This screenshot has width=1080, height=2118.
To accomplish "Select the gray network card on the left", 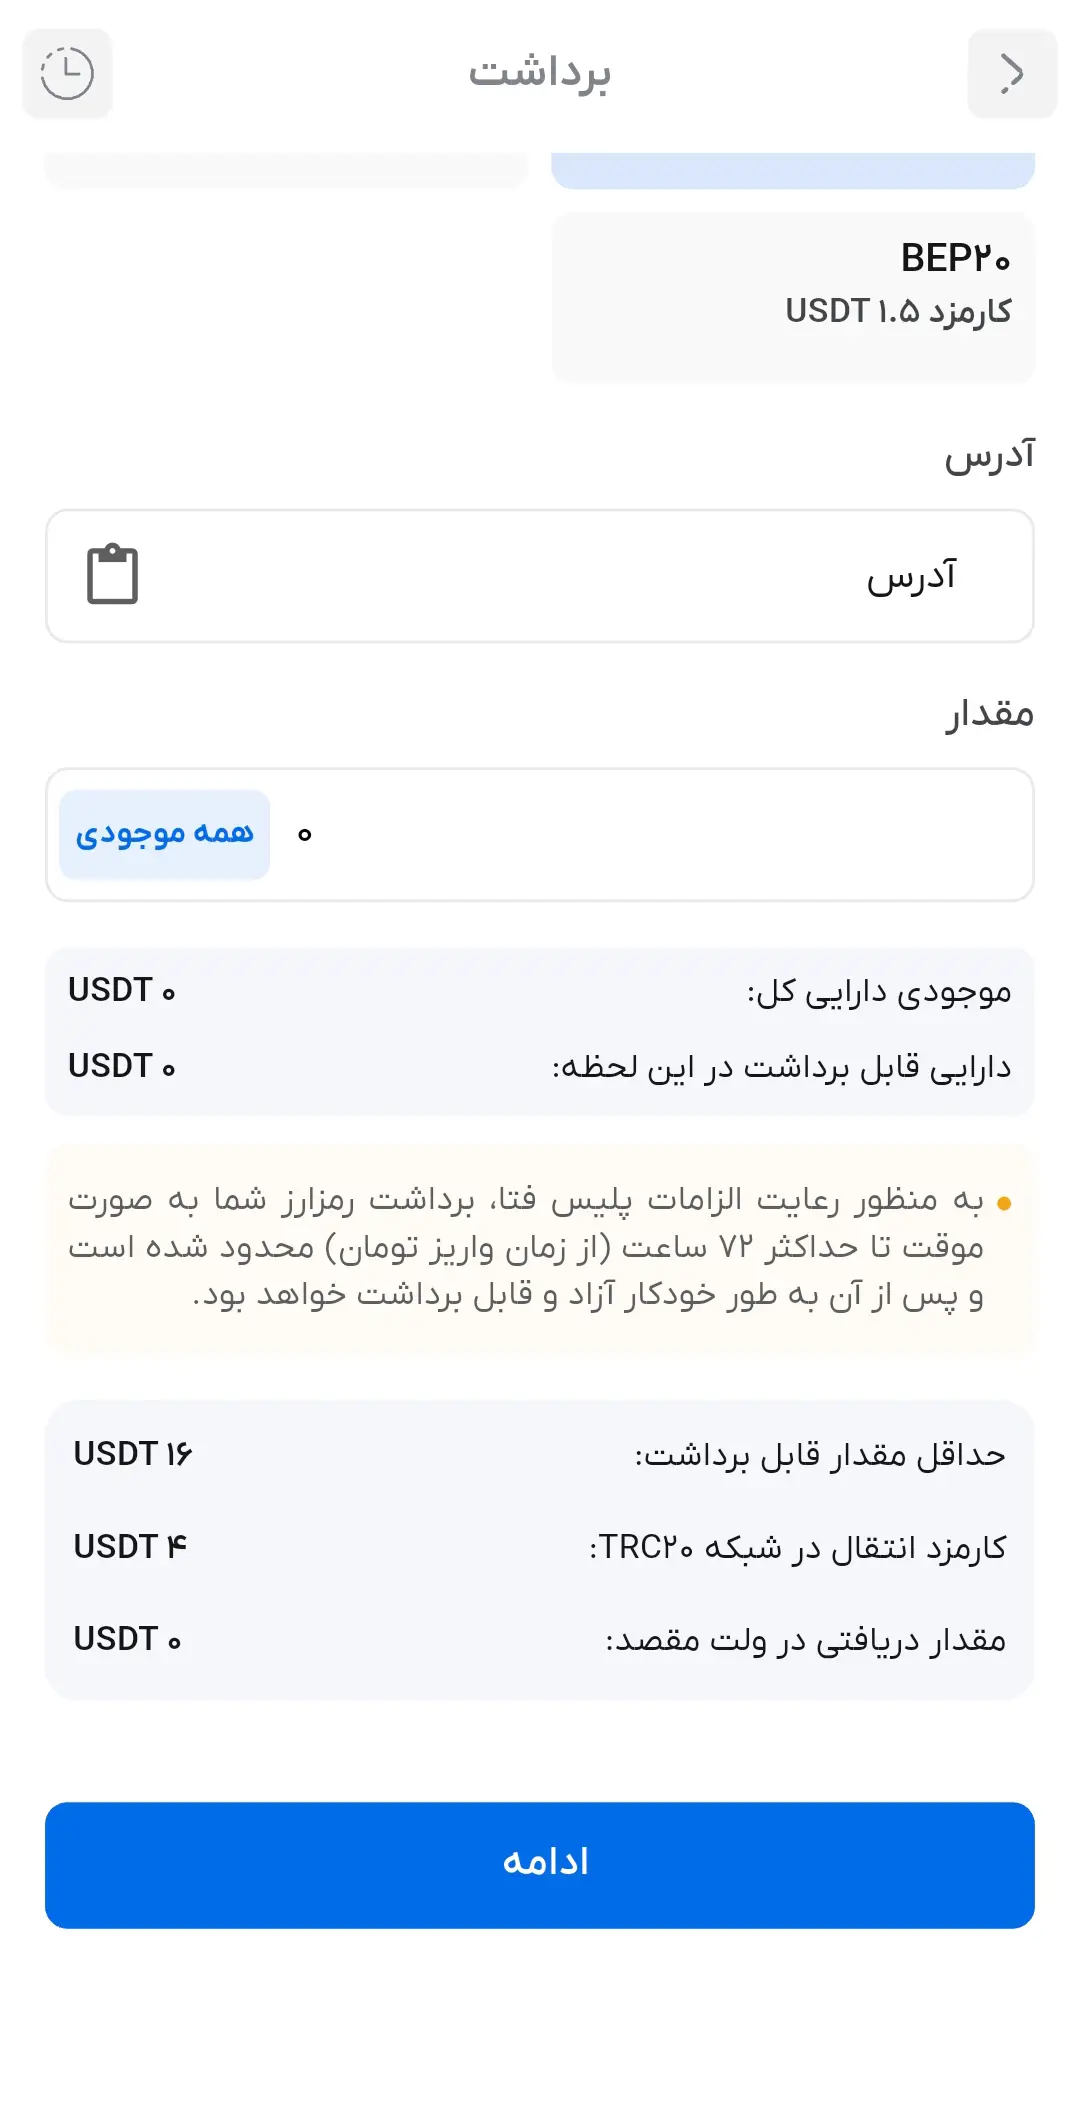I will point(286,170).
